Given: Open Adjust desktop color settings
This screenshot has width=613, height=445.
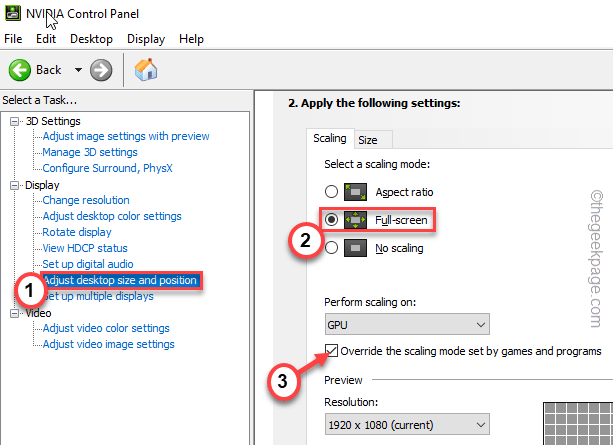Looking at the screenshot, I should coord(112,216).
